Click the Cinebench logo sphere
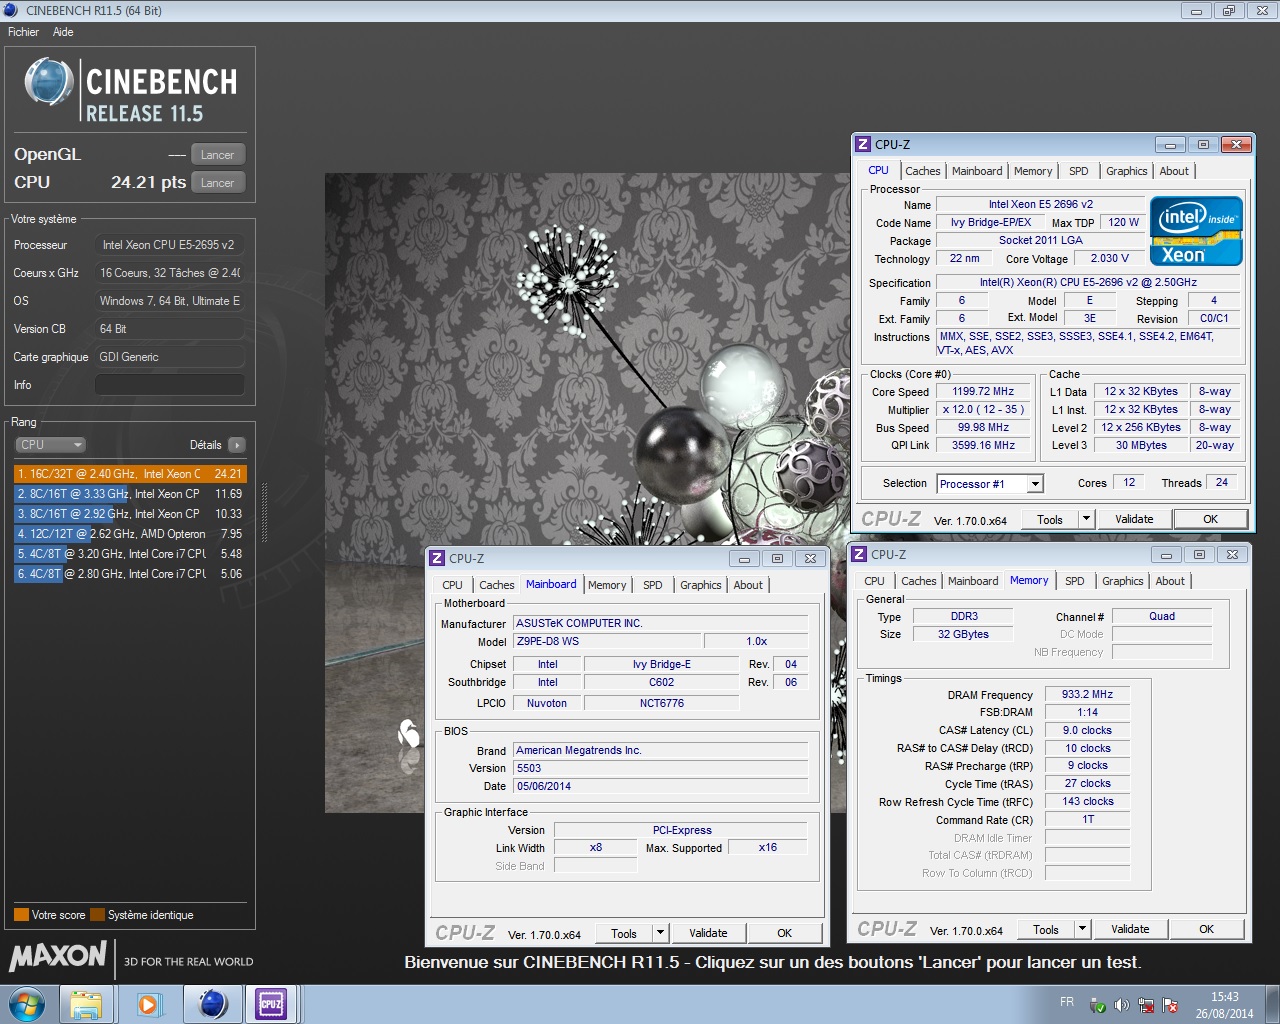 pyautogui.click(x=48, y=82)
